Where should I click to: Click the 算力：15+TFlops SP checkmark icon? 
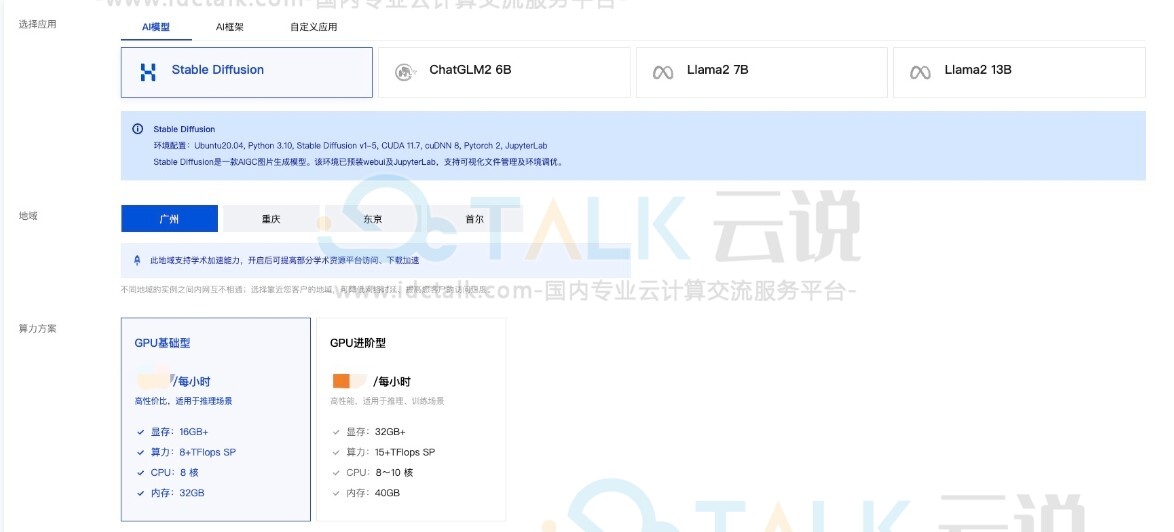335,452
